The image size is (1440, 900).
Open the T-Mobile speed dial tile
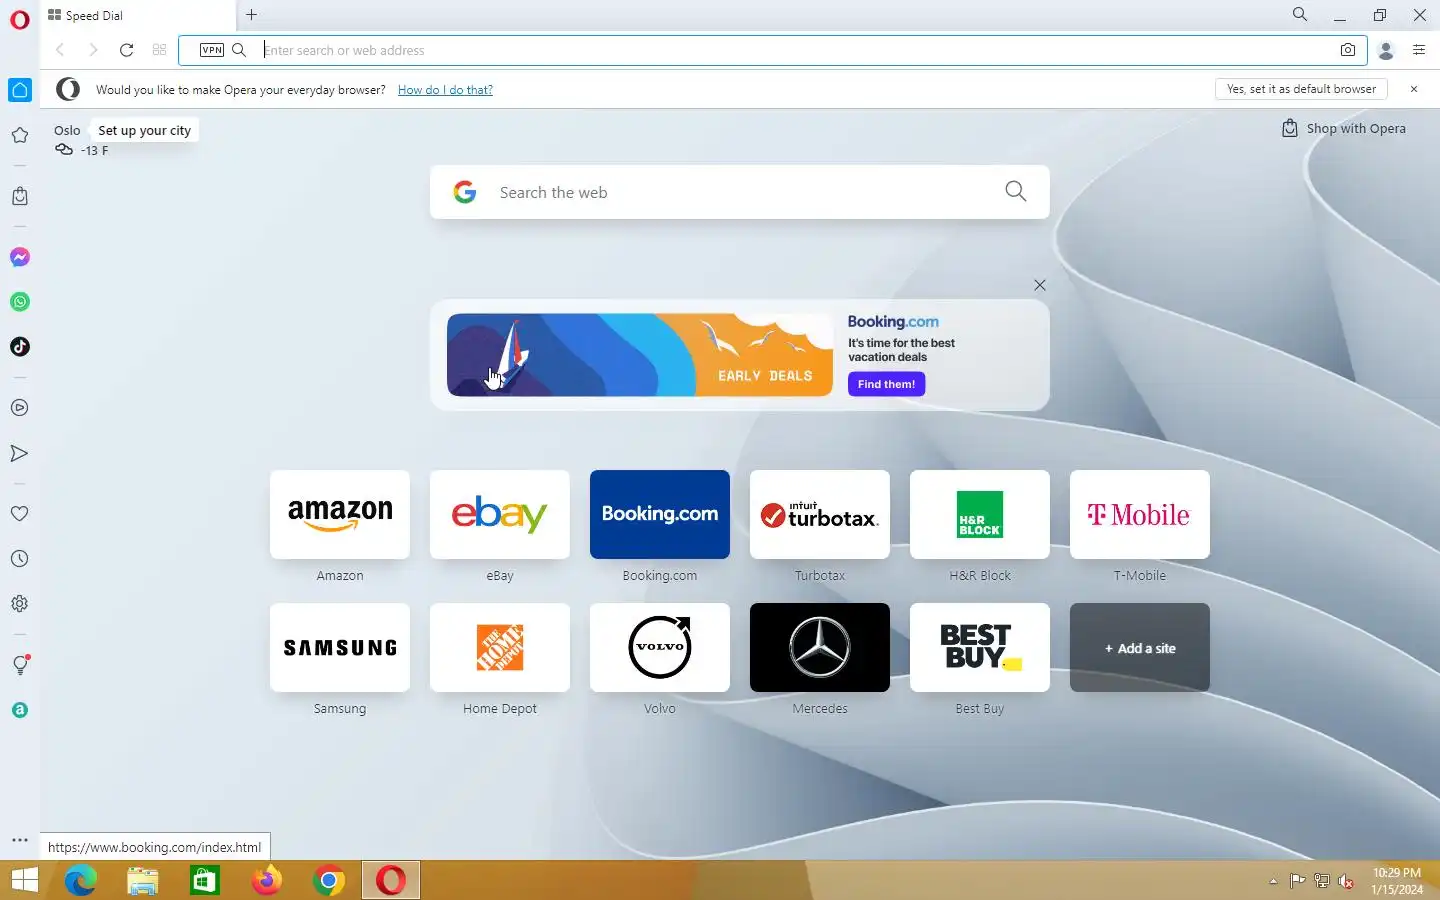(1140, 514)
